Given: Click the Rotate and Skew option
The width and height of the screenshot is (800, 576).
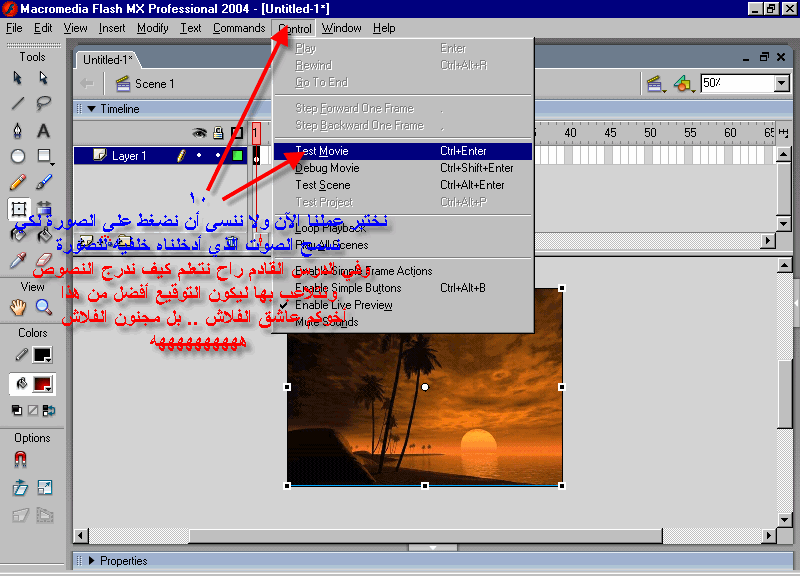Looking at the screenshot, I should point(20,488).
